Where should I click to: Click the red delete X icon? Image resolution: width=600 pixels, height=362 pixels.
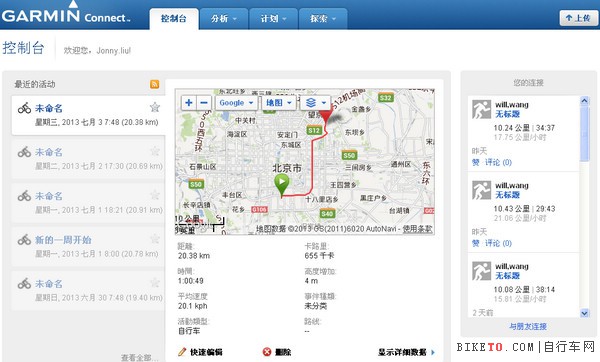(x=267, y=352)
